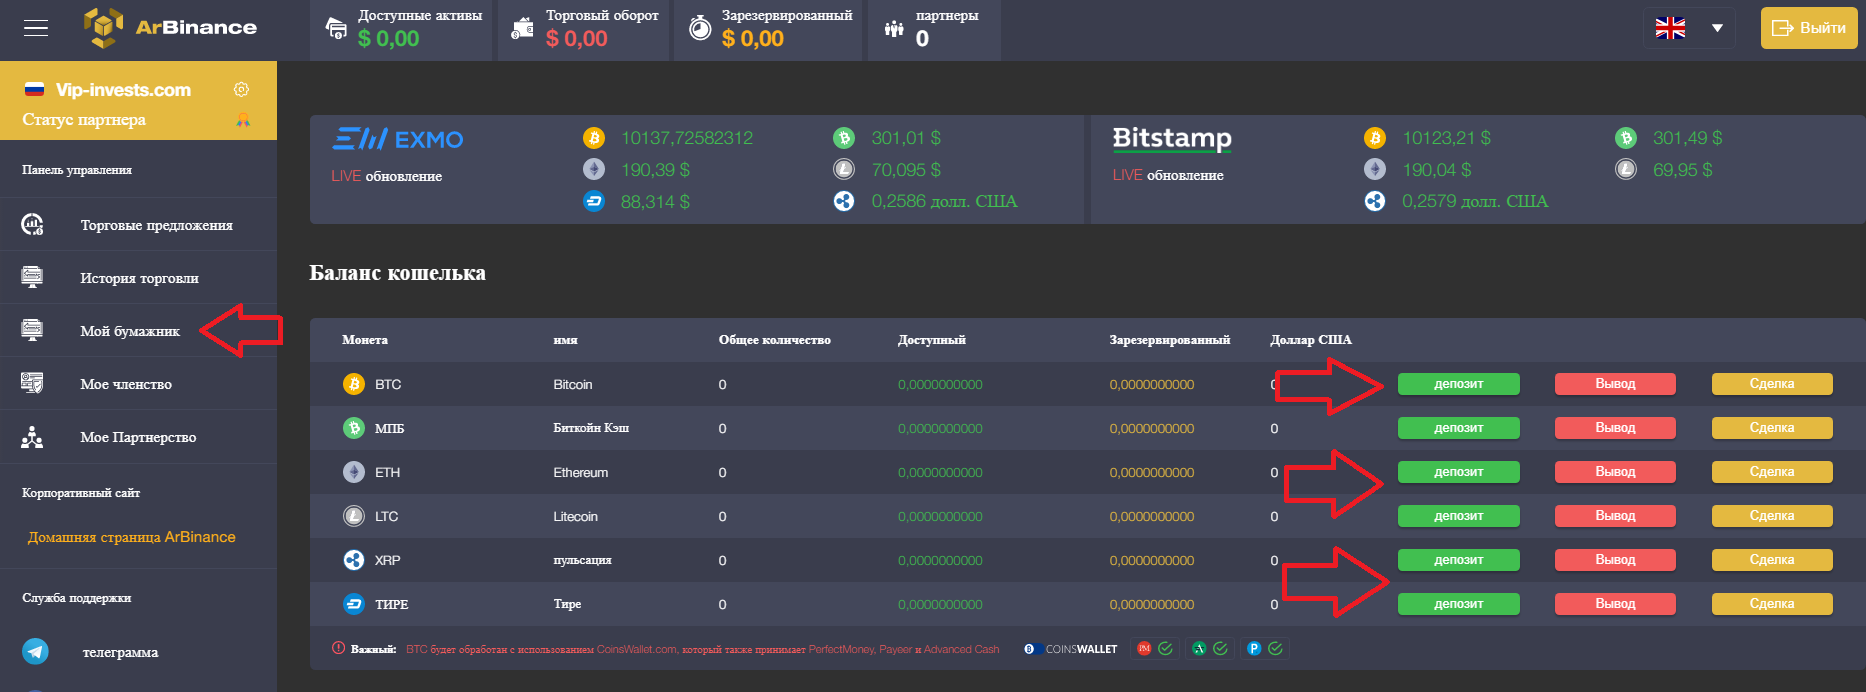Open Торговые предложения in the sidebar
Screen dimensions: 1866x692
tap(156, 225)
